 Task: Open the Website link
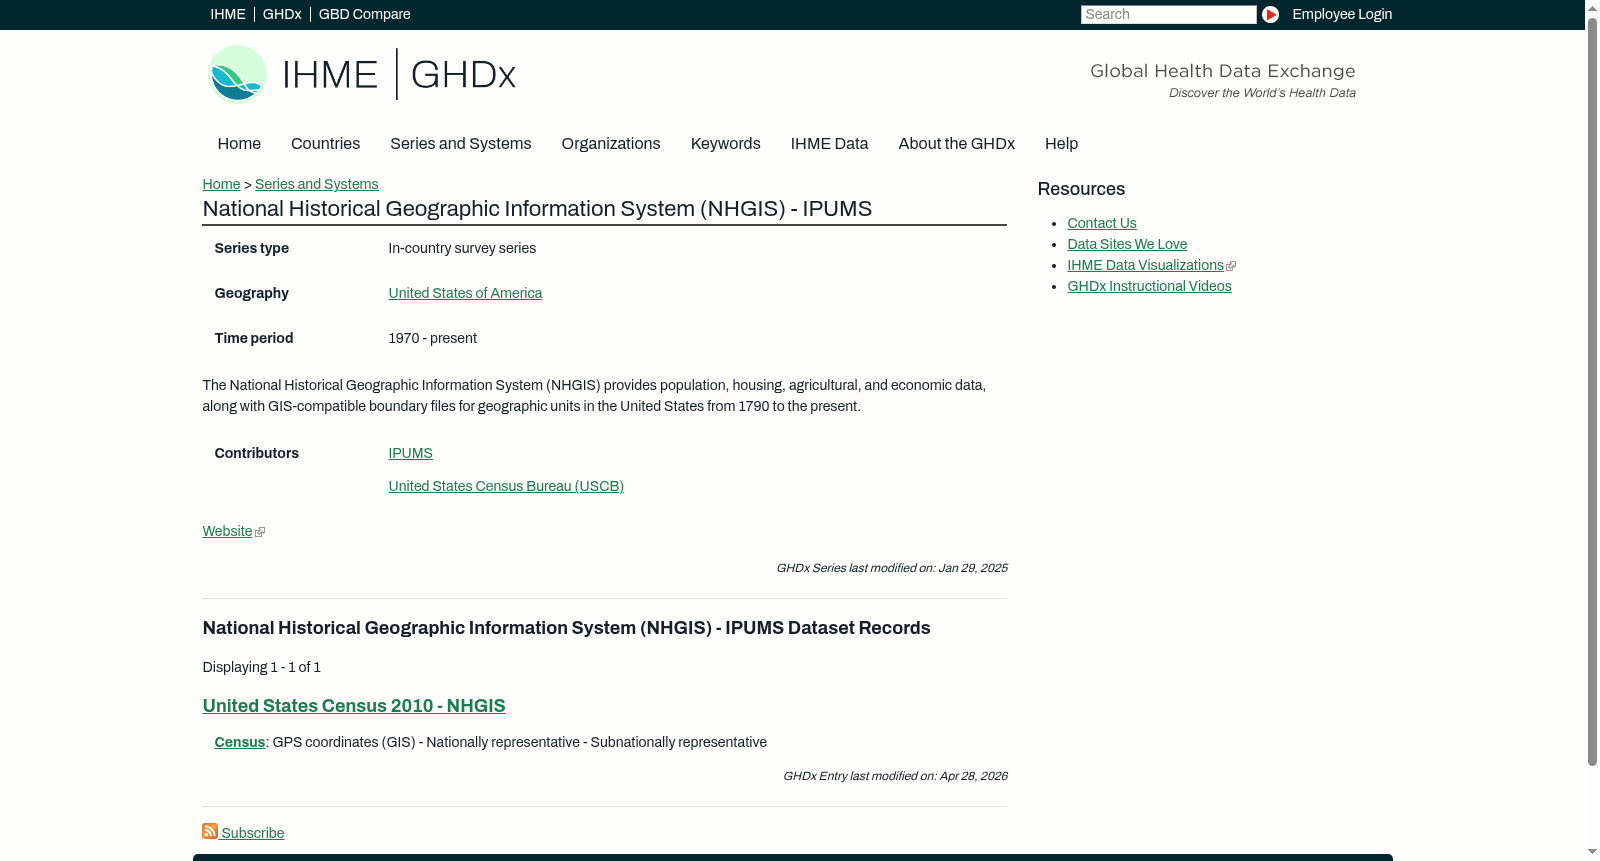pyautogui.click(x=227, y=531)
